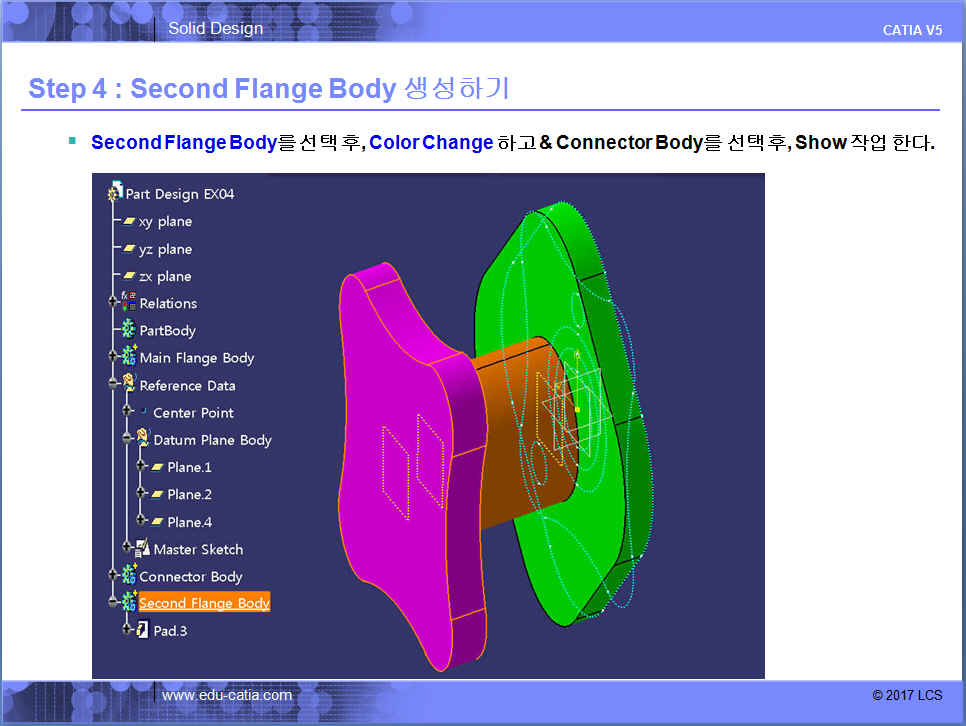966x726 pixels.
Task: Click the Part Design EX04 root icon
Action: point(115,194)
